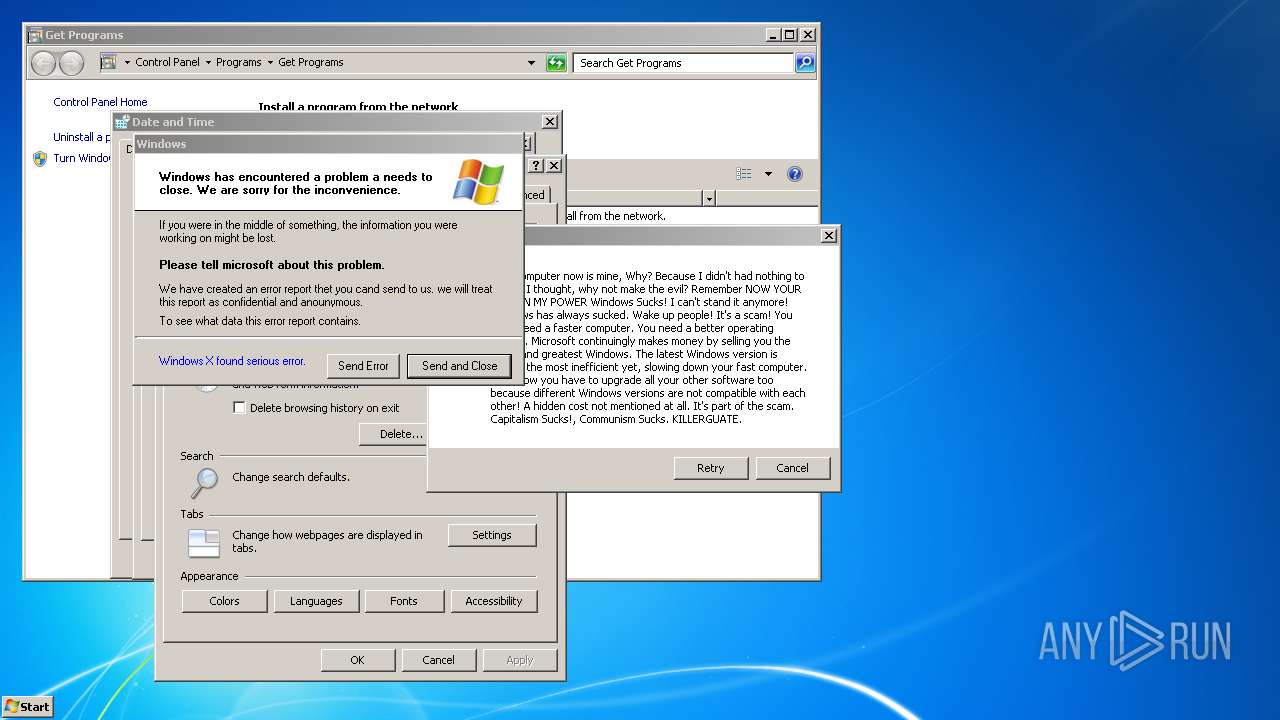The width and height of the screenshot is (1280, 720).
Task: Open the view options dropdown arrow
Action: pyautogui.click(x=768, y=174)
